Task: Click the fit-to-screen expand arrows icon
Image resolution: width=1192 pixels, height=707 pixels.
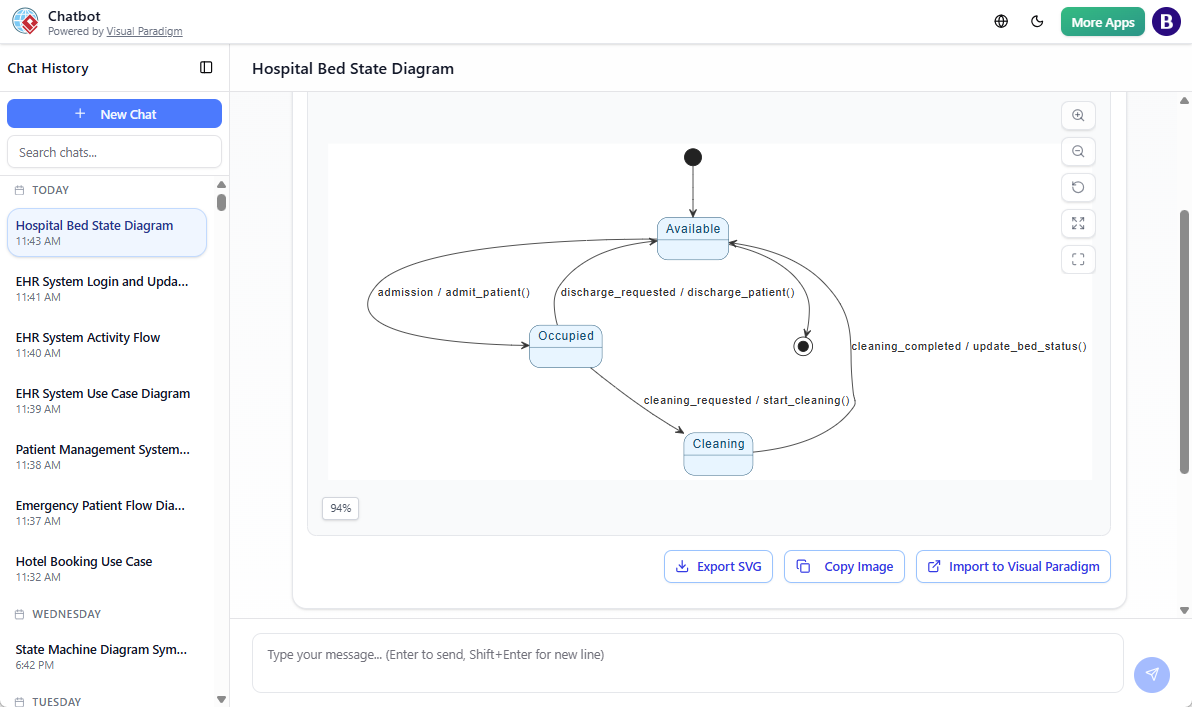Action: [1078, 223]
